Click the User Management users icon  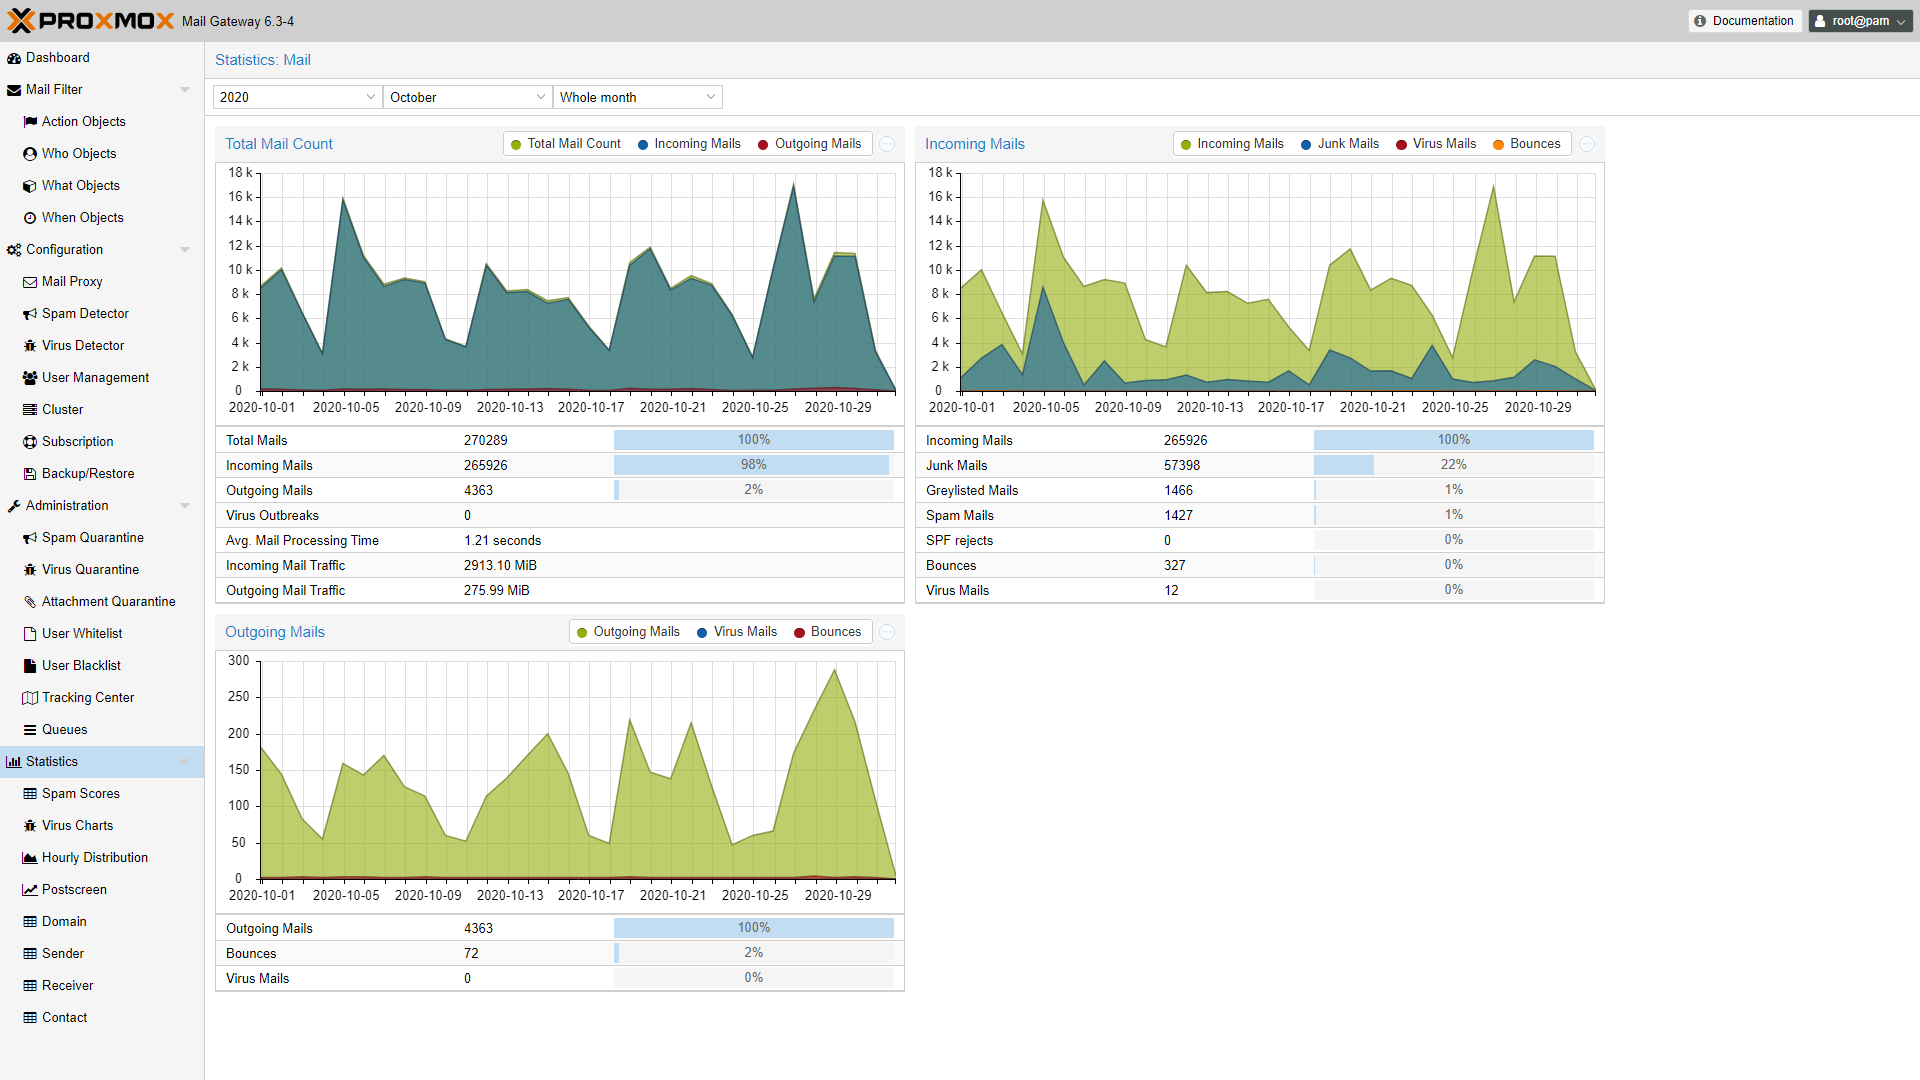30,378
